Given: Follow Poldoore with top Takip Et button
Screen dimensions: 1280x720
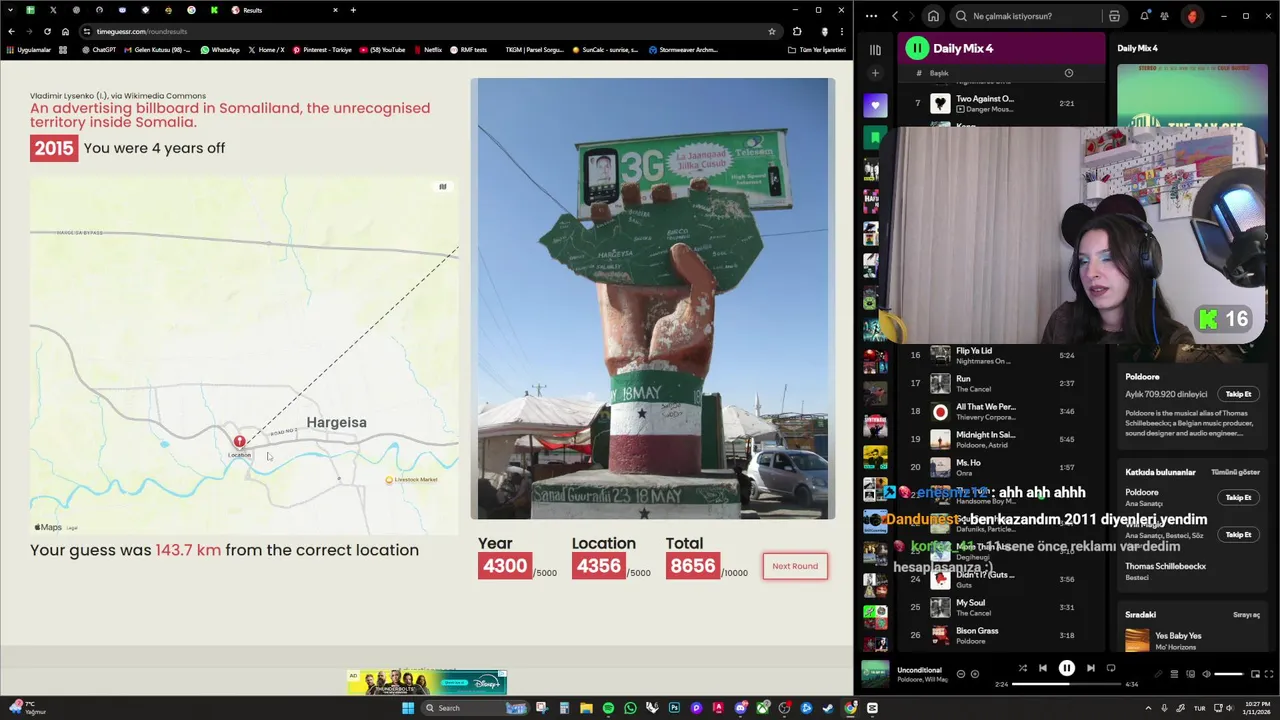Looking at the screenshot, I should [1238, 394].
